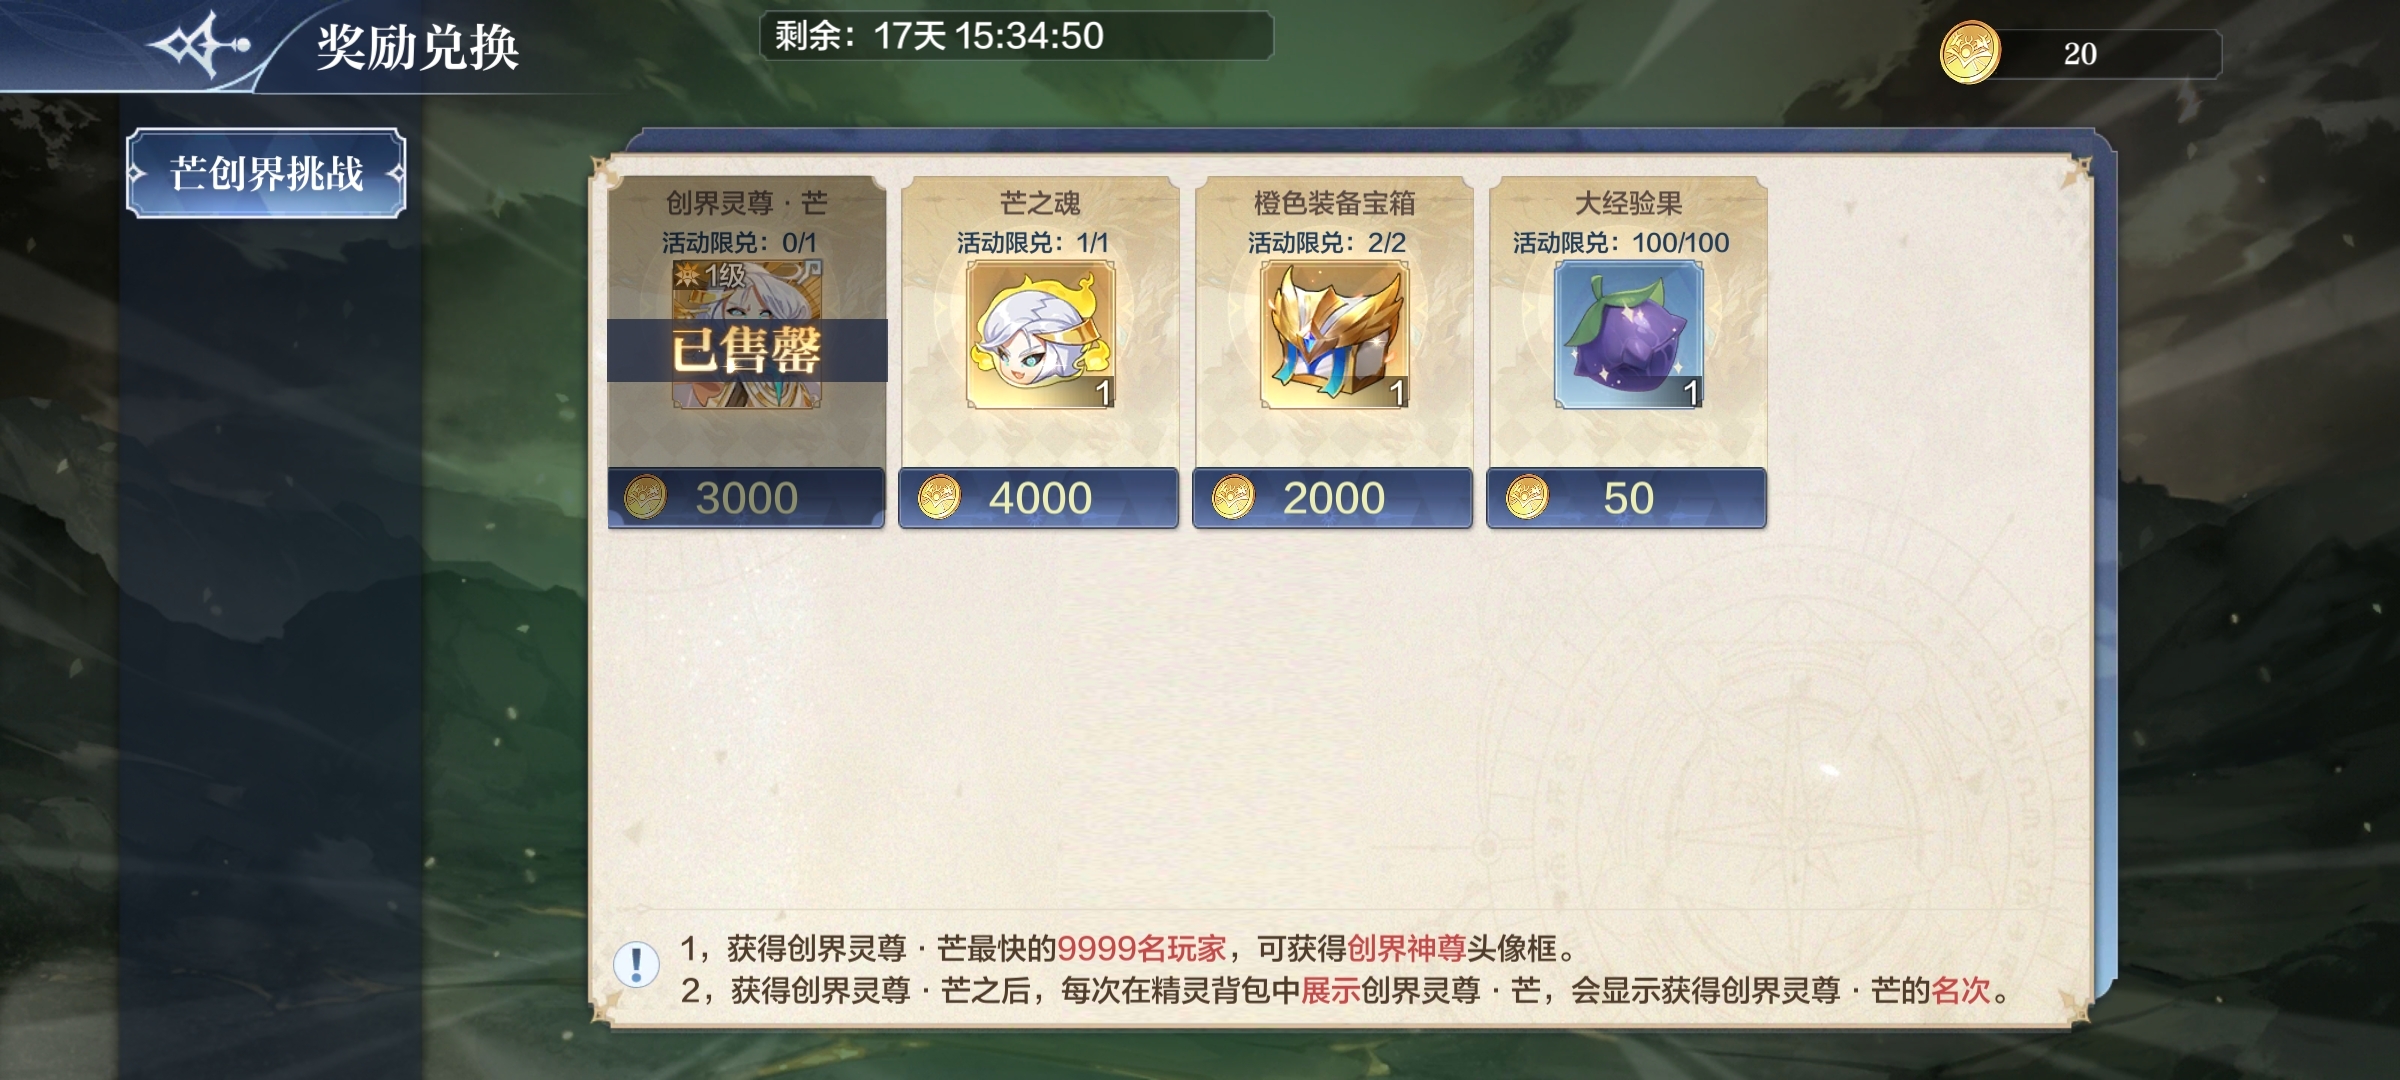Buy 大经验果 for 50 coins
The height and width of the screenshot is (1080, 2400).
[x=1627, y=497]
